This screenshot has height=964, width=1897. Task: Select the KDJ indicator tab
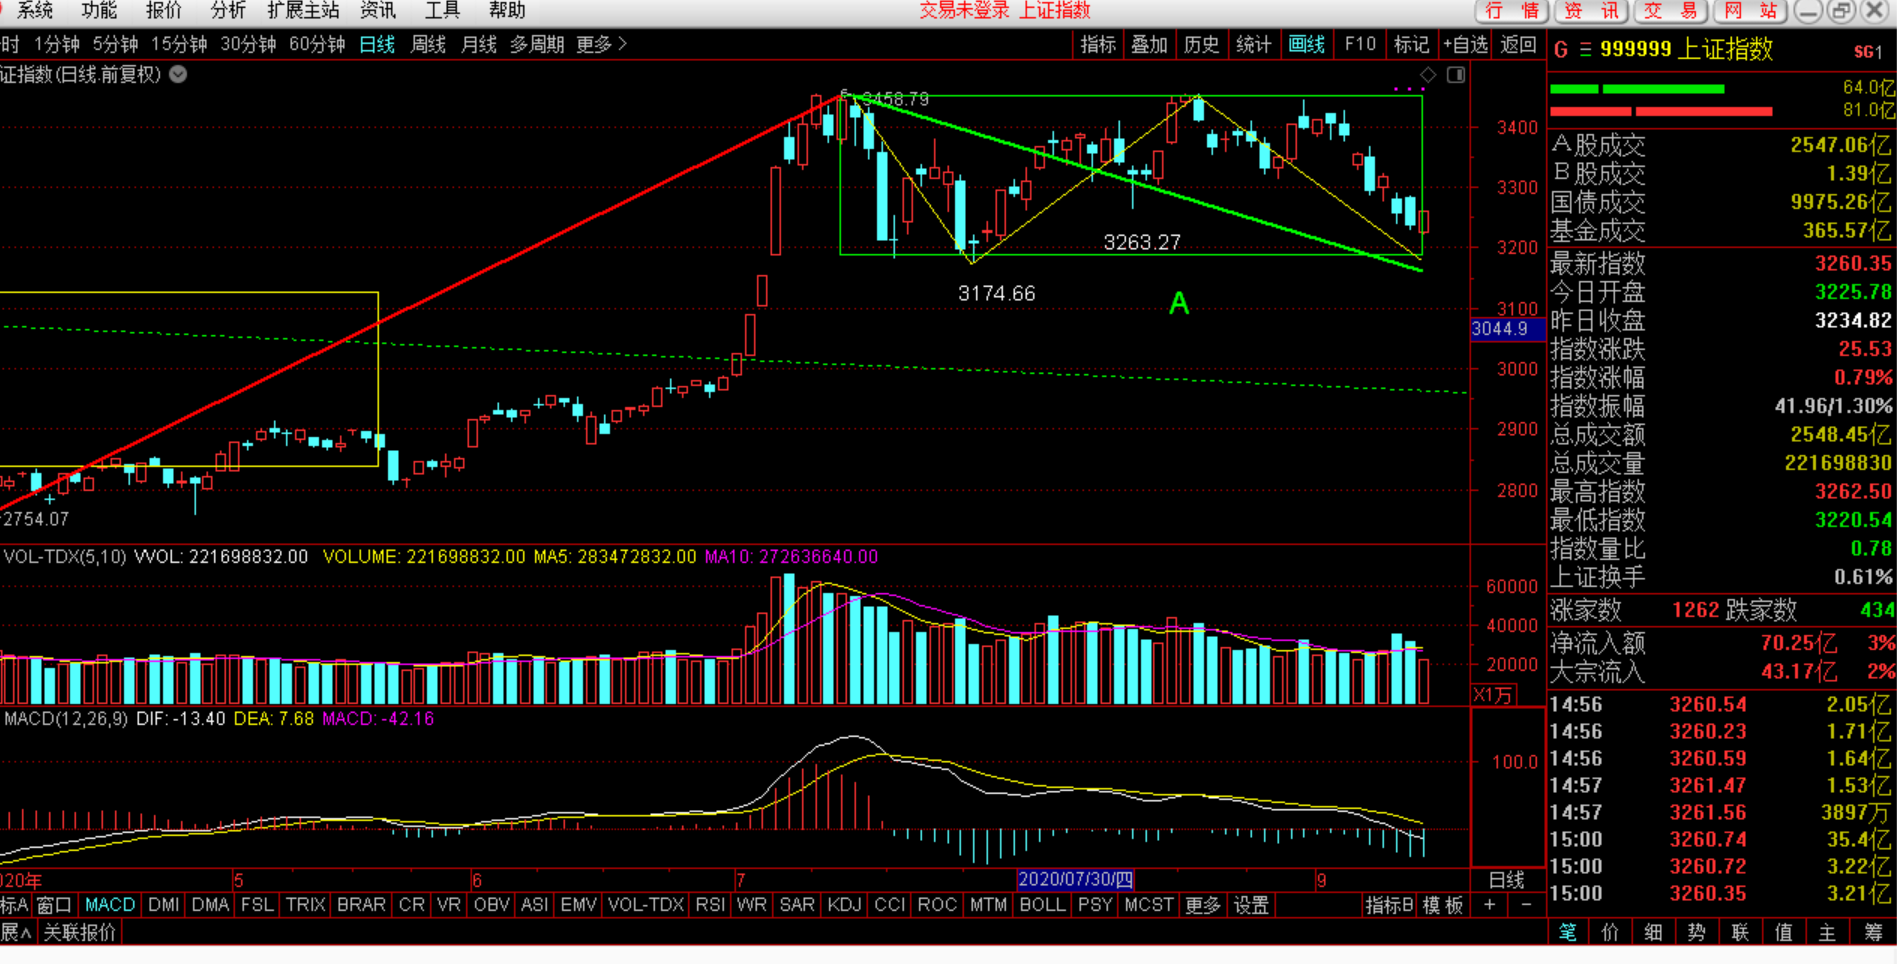pos(844,905)
